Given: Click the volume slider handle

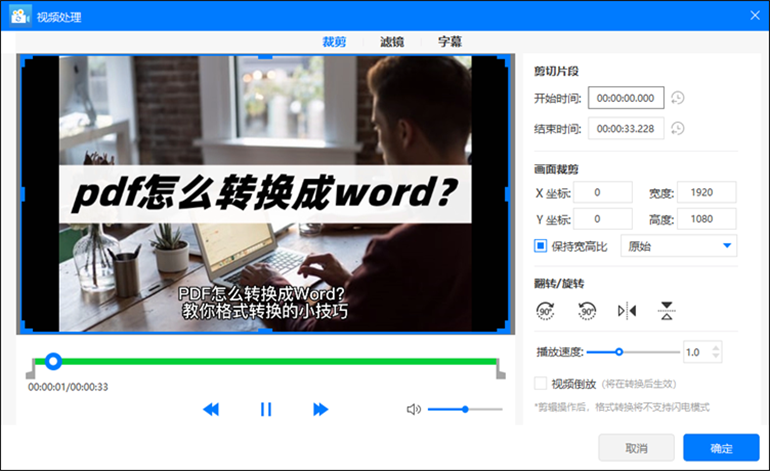Looking at the screenshot, I should click(x=465, y=409).
